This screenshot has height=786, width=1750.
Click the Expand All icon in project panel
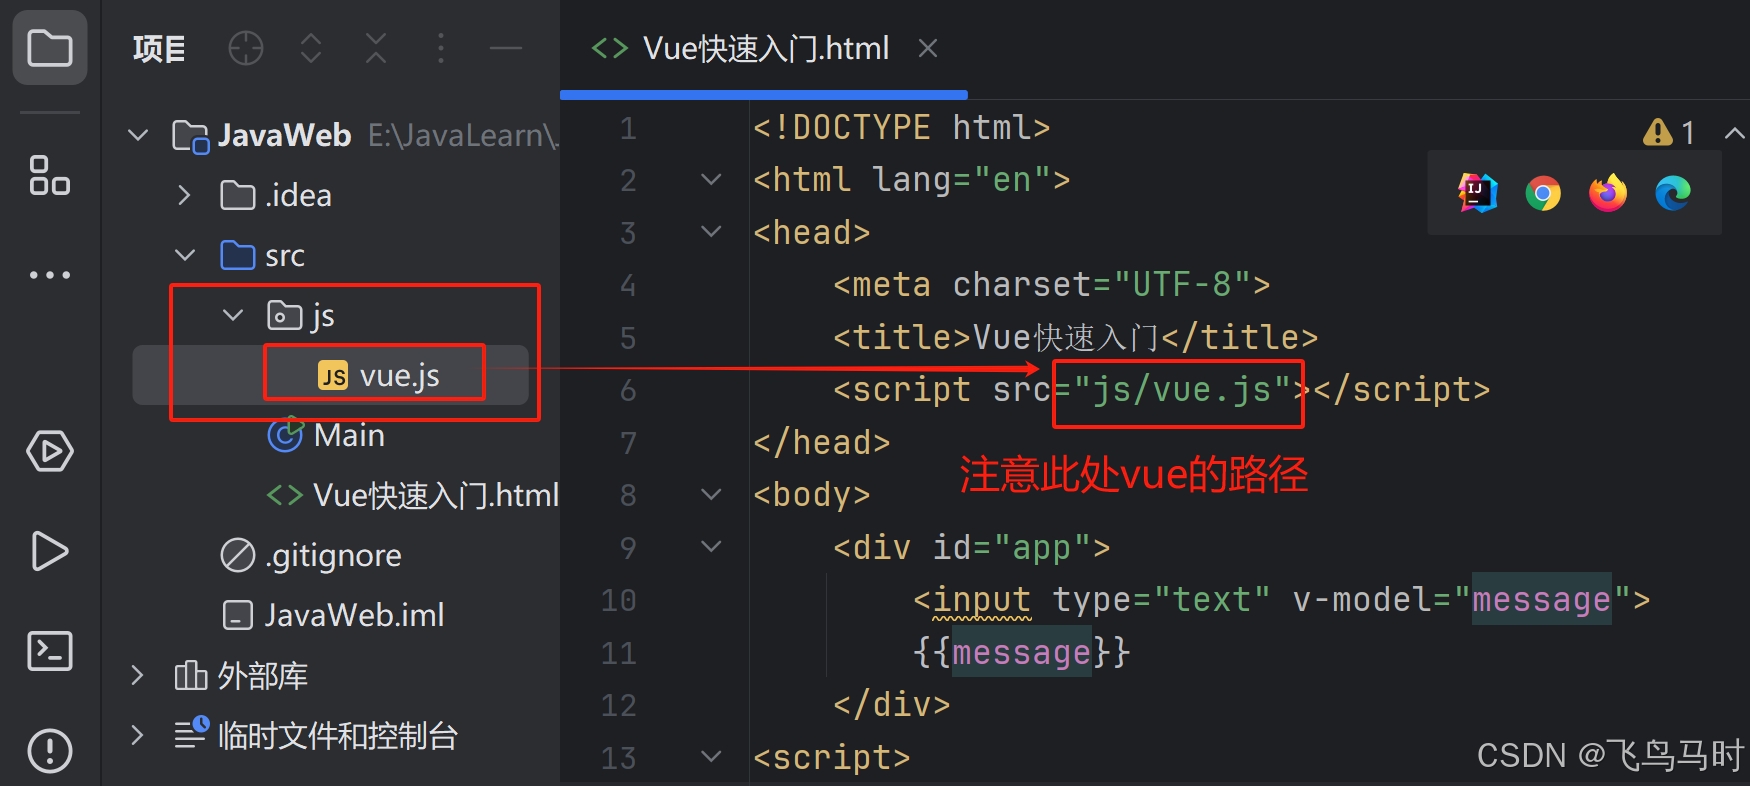311,48
